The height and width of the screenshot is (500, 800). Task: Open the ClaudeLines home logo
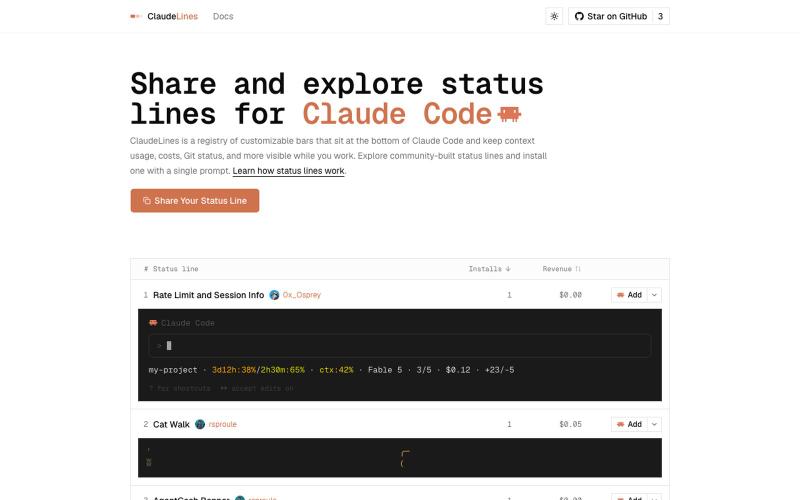[x=164, y=16]
